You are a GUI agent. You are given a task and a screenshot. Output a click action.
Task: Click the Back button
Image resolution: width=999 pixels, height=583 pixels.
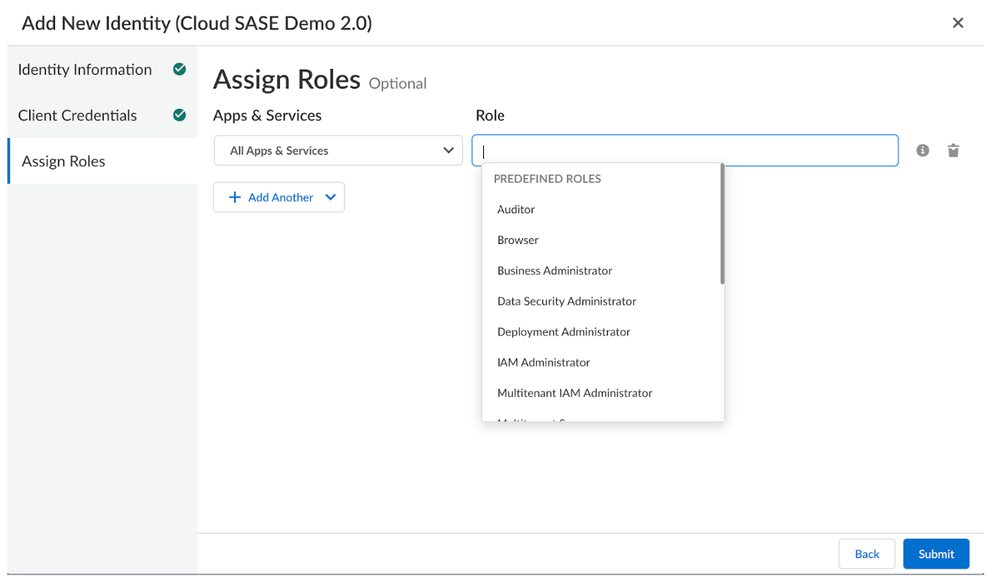pos(866,554)
